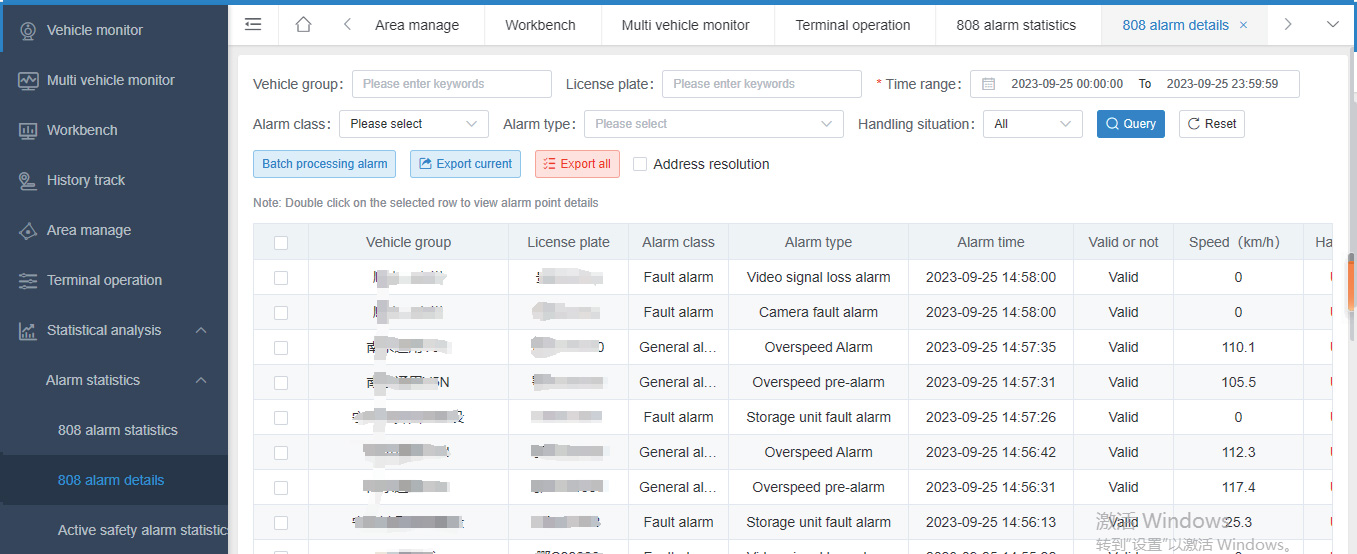Viewport: 1357px width, 554px height.
Task: Click the Query button
Action: (x=1131, y=124)
